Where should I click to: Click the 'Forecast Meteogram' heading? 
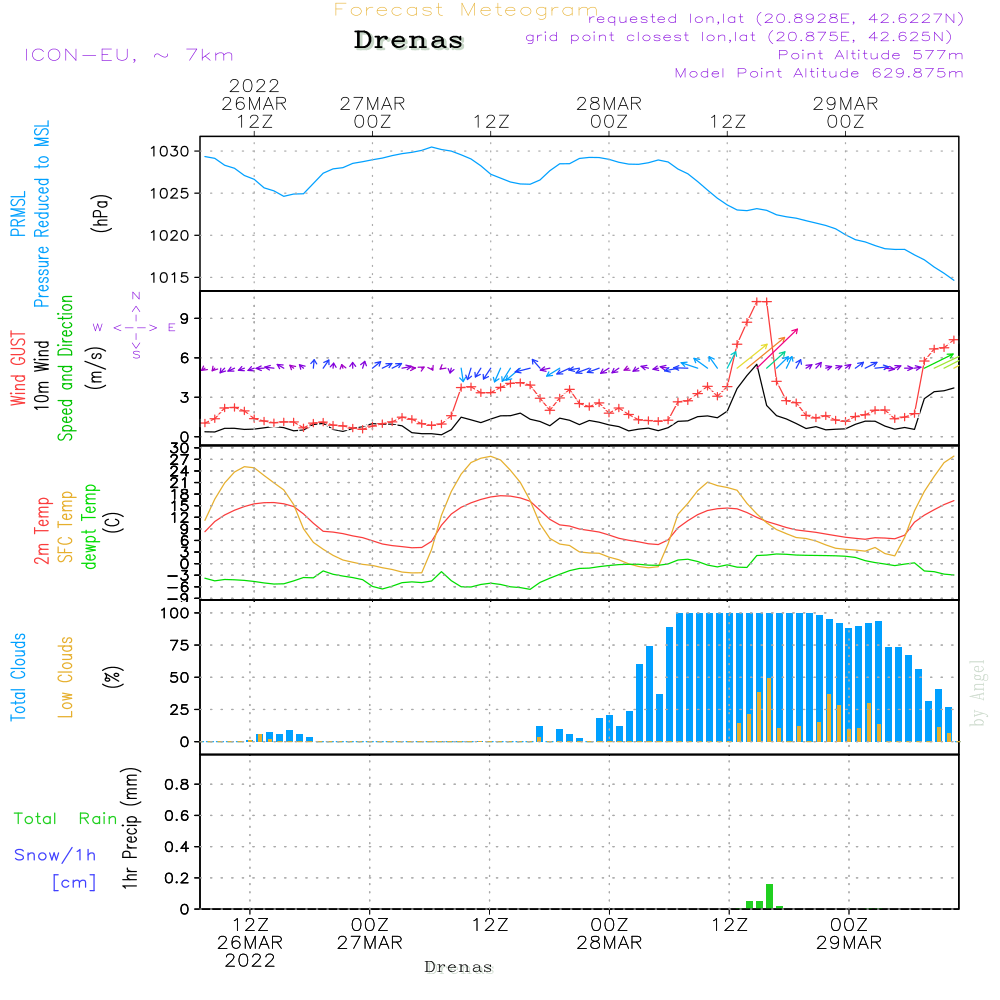[466, 10]
